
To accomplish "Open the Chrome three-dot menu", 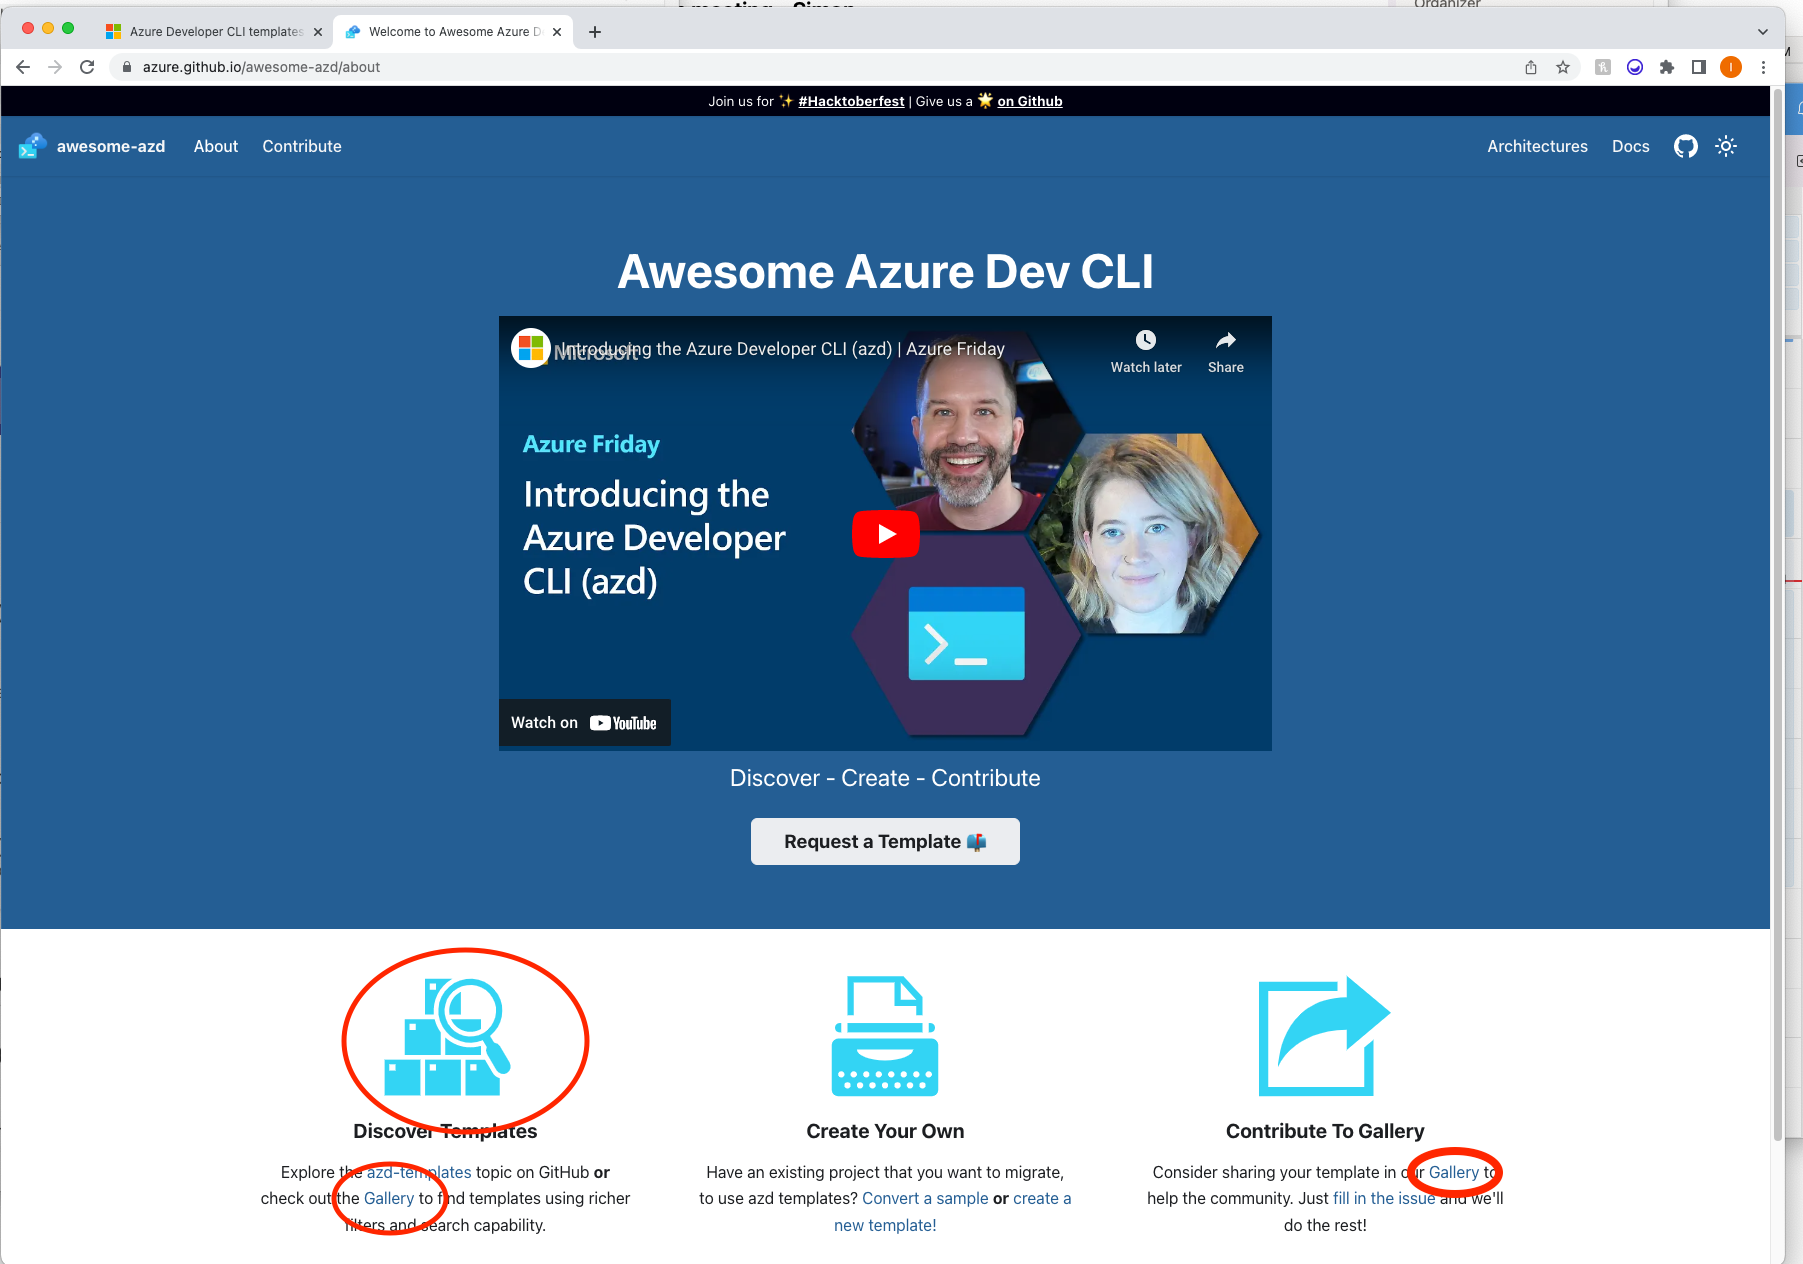I will coord(1764,67).
